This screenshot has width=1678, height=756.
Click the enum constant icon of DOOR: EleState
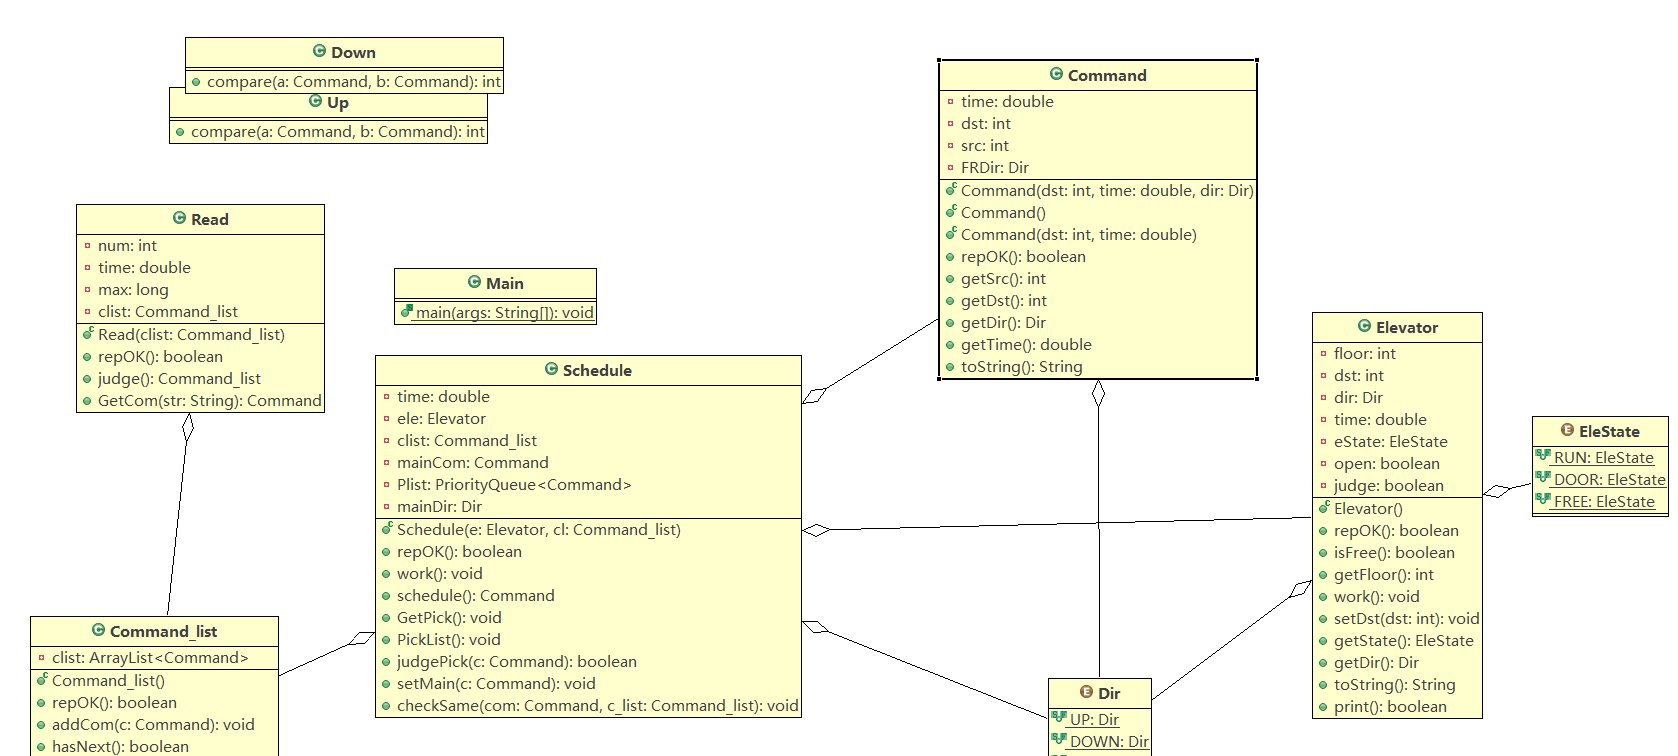click(1543, 478)
